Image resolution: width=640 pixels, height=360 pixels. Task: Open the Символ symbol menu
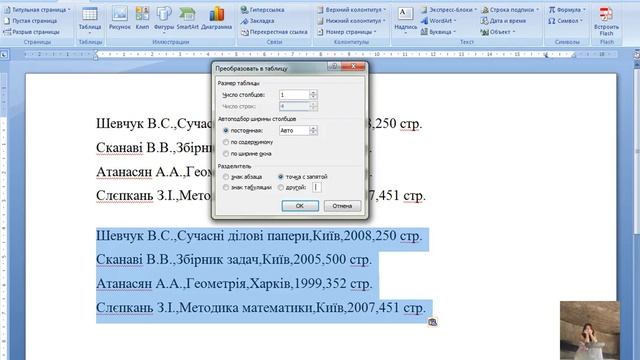565,20
